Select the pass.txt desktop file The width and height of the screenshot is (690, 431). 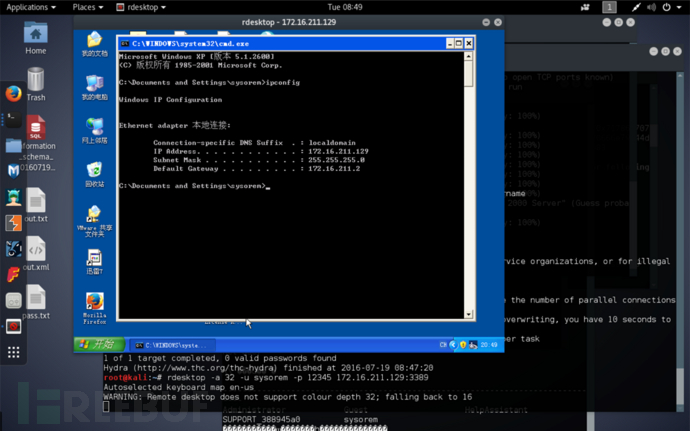36,302
